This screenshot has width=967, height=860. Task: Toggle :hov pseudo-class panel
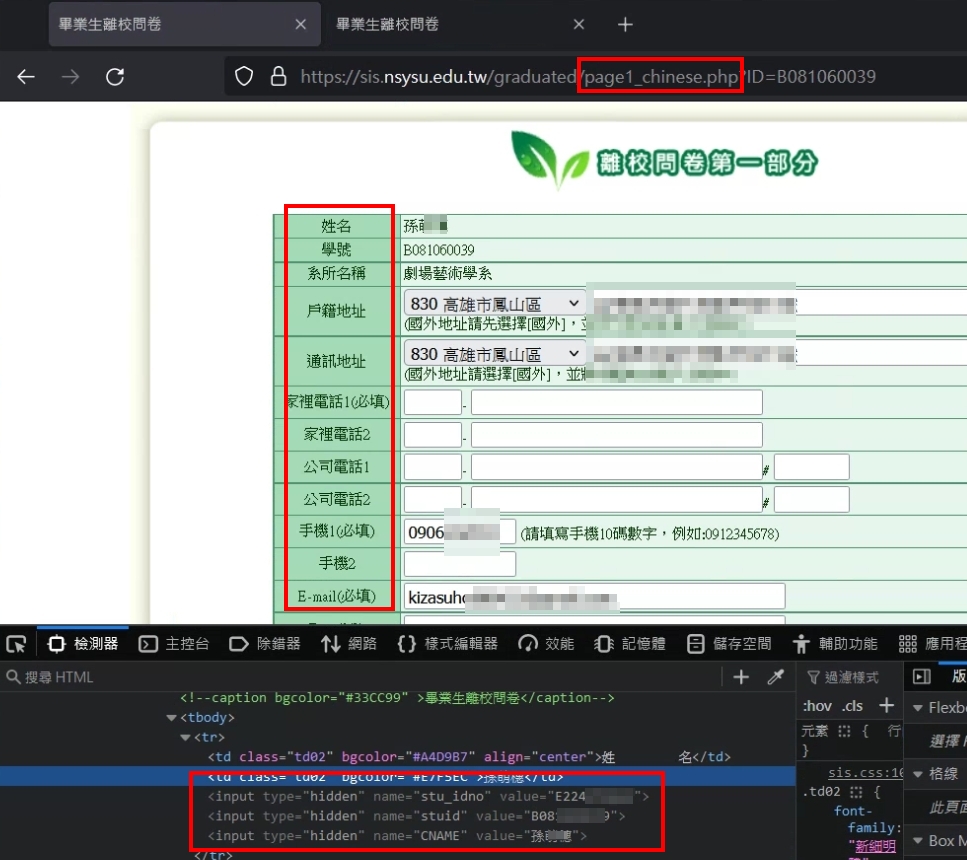817,706
